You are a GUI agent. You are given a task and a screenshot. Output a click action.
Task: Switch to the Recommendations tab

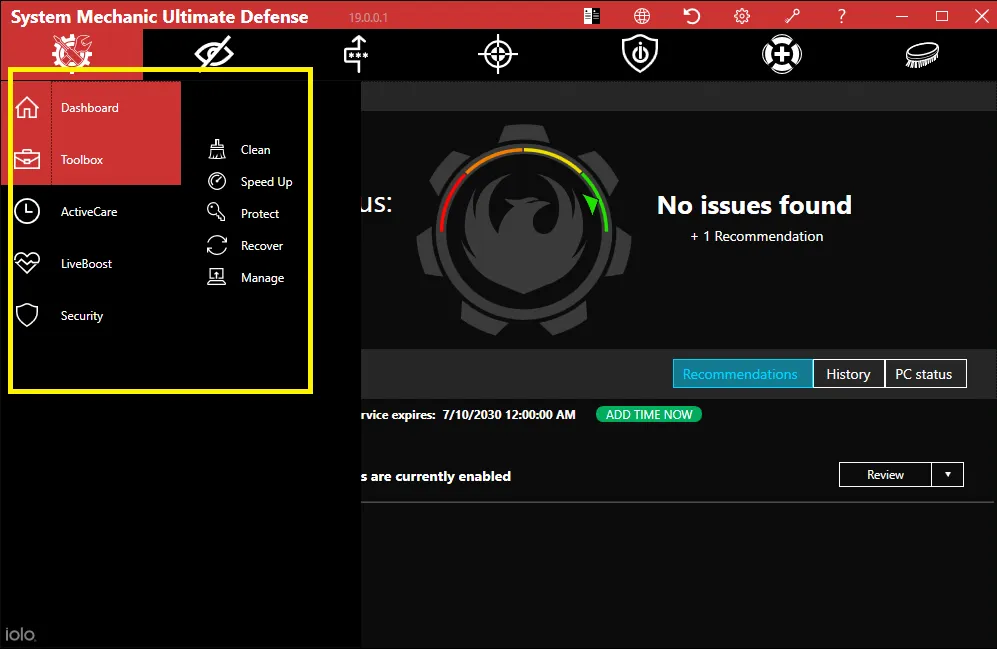[x=743, y=374]
